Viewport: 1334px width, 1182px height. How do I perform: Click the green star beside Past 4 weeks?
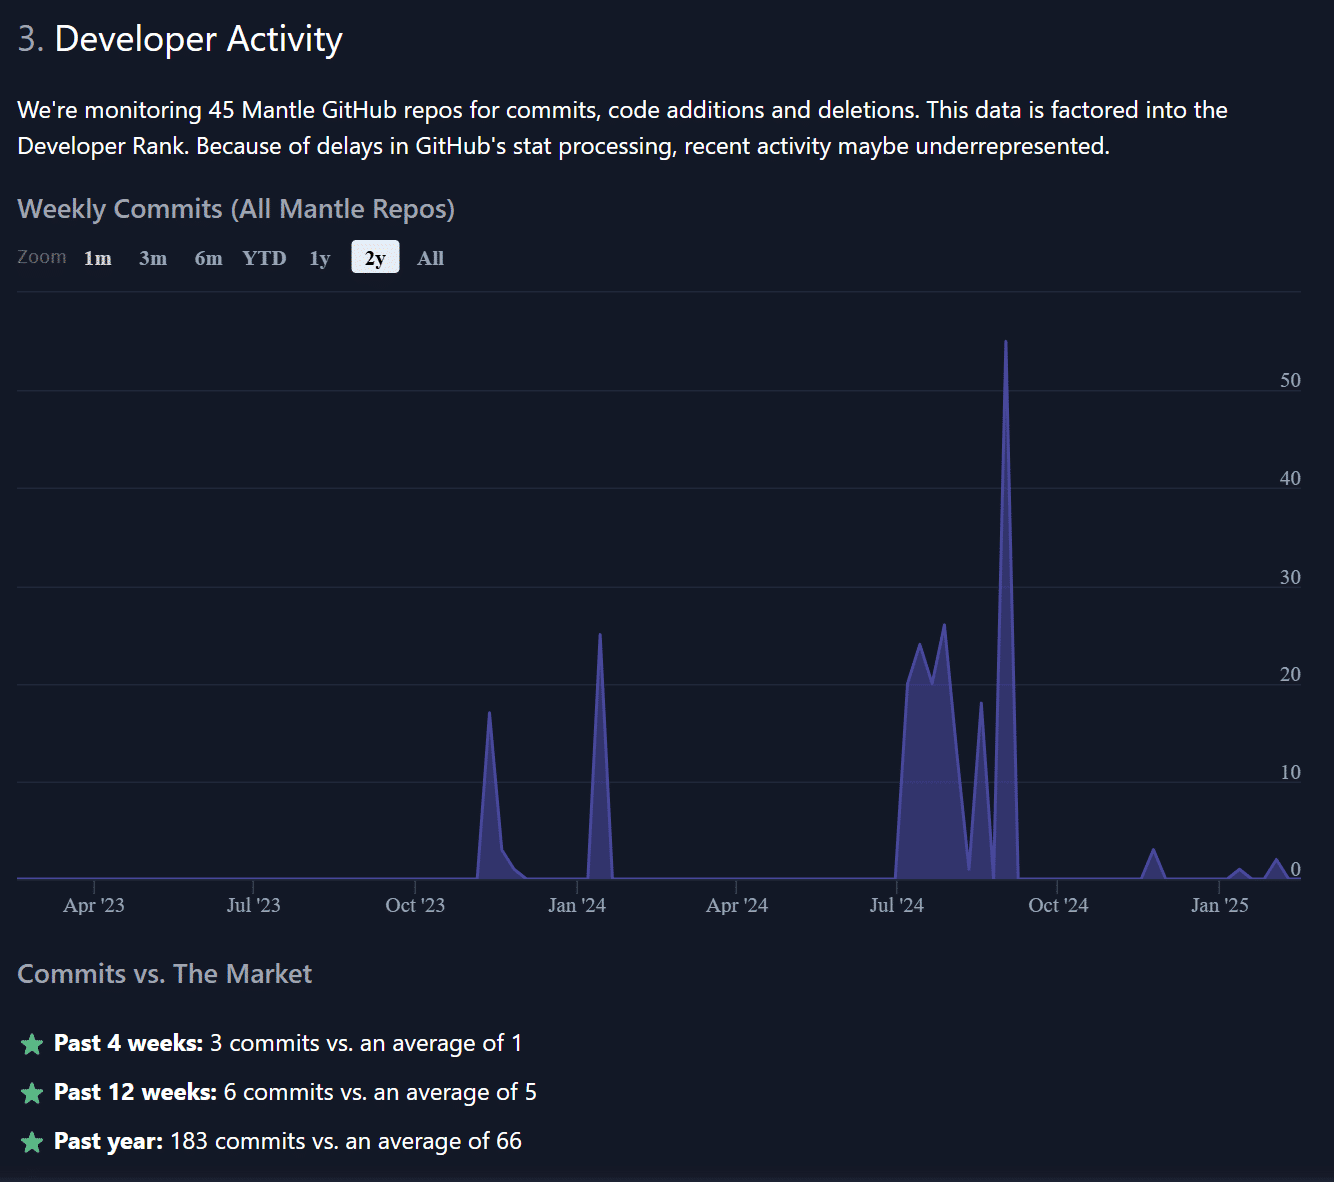click(31, 1043)
